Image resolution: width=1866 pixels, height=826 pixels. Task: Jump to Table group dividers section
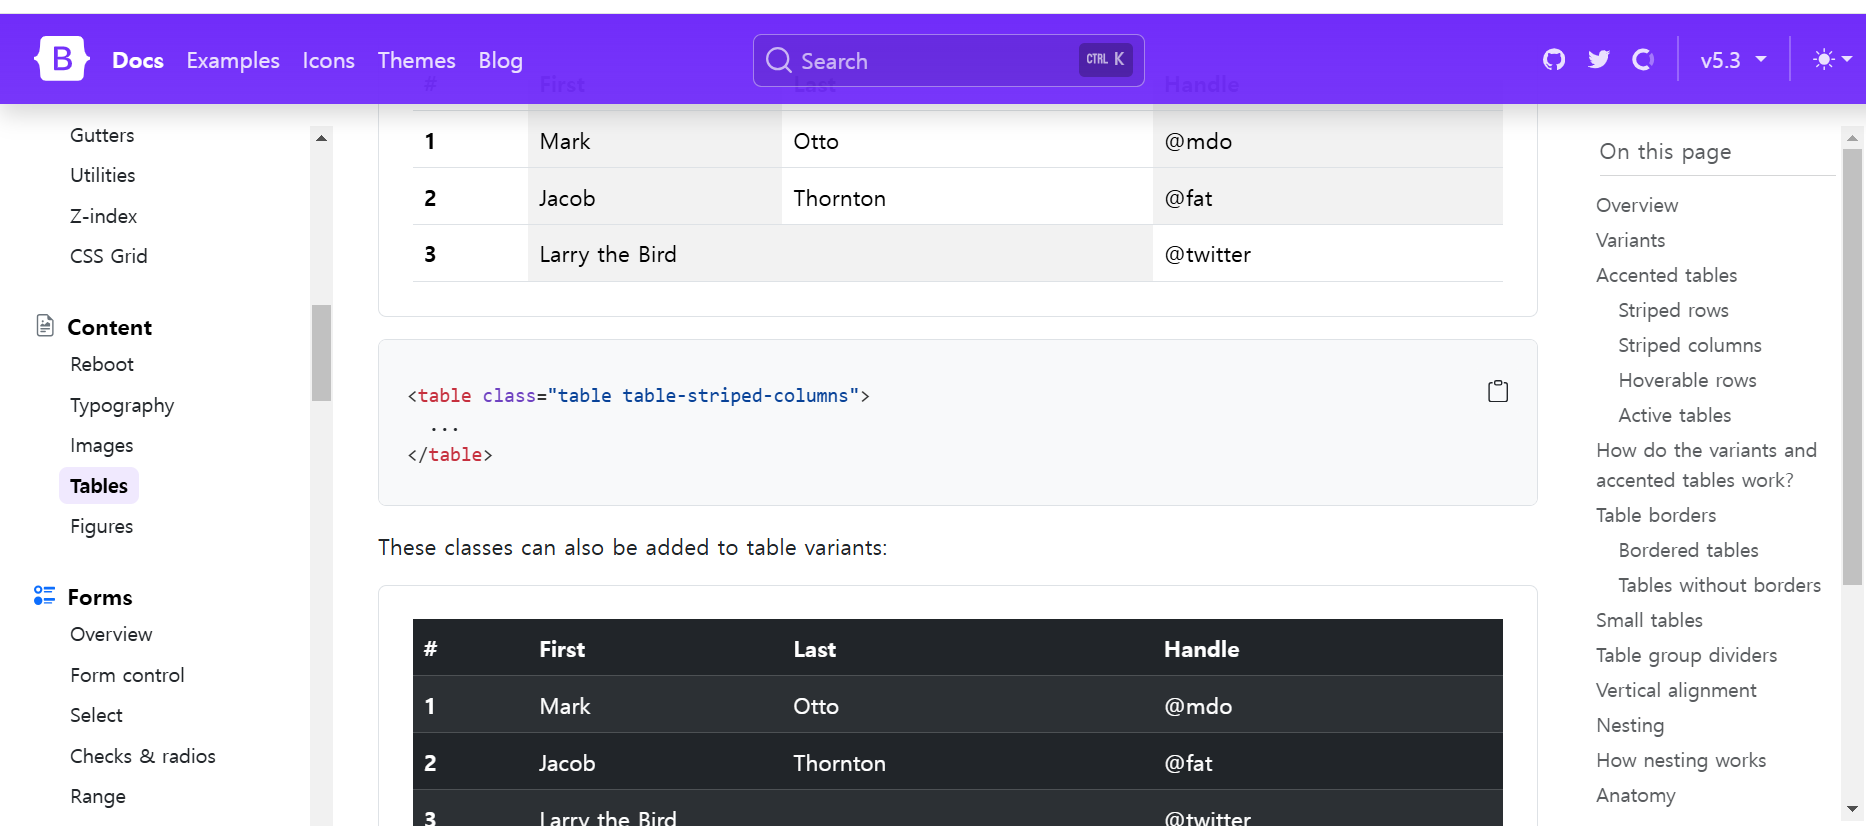click(1686, 655)
